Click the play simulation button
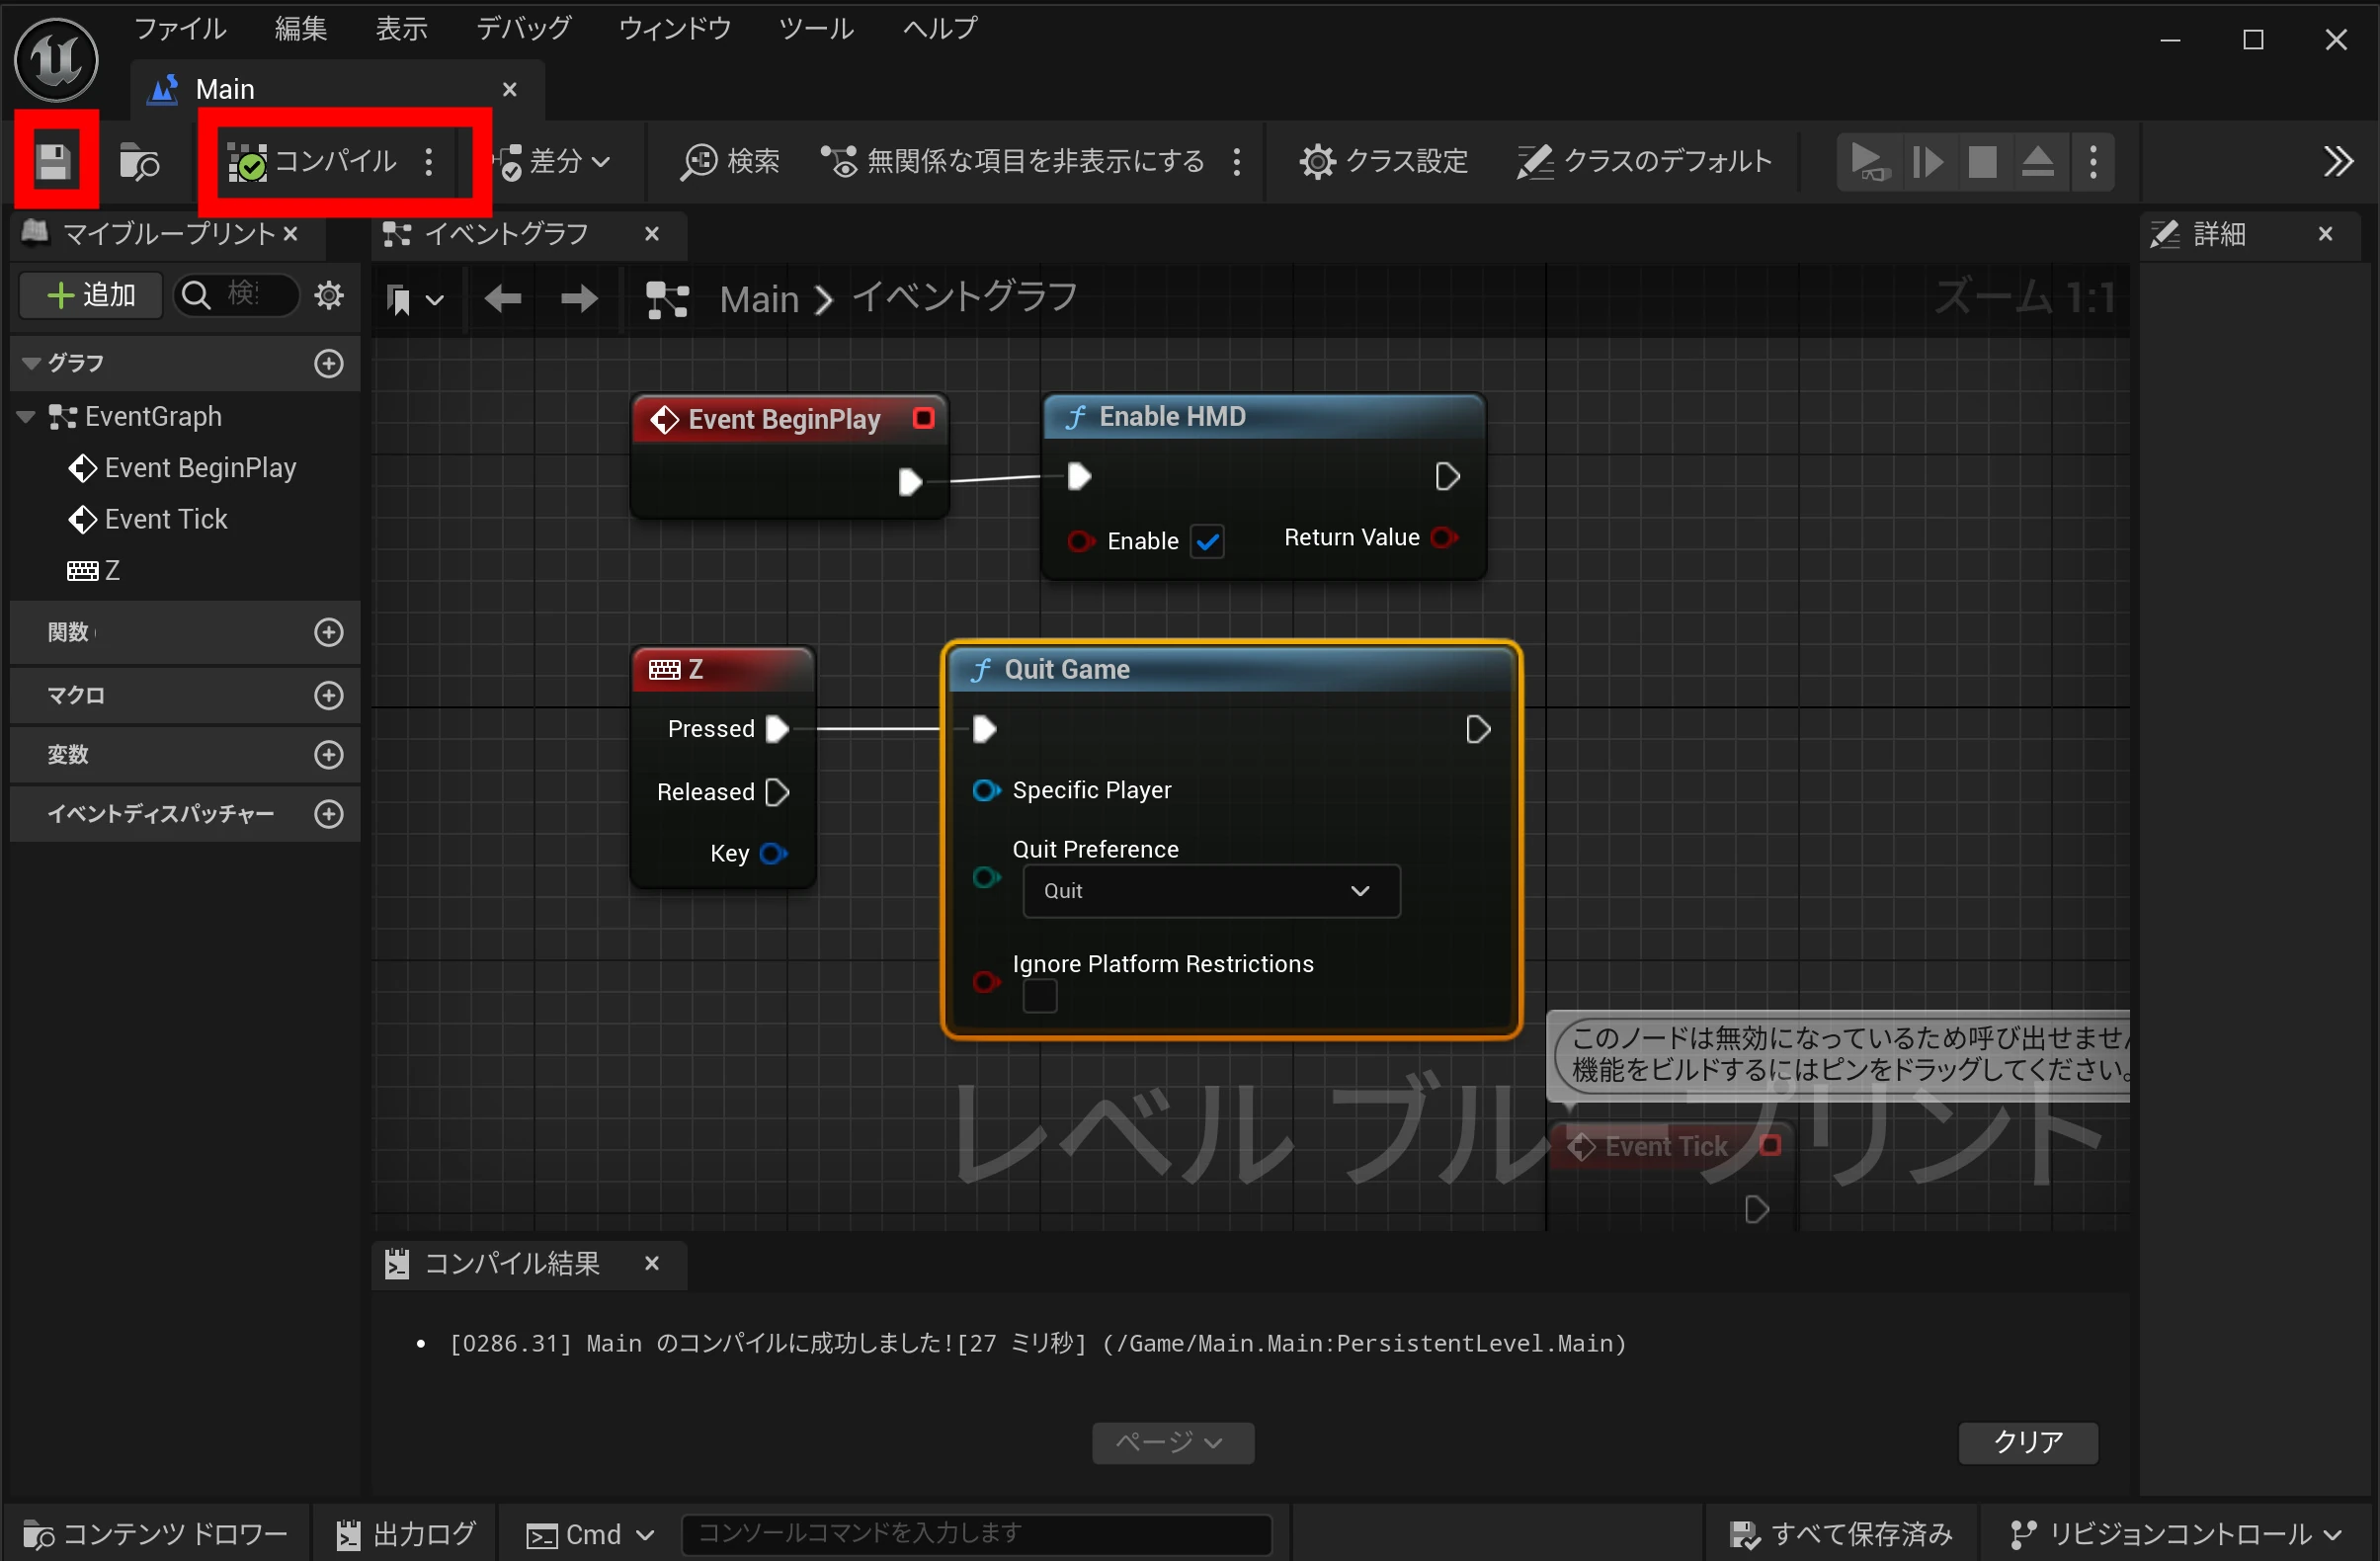The width and height of the screenshot is (2380, 1561). 1867,161
